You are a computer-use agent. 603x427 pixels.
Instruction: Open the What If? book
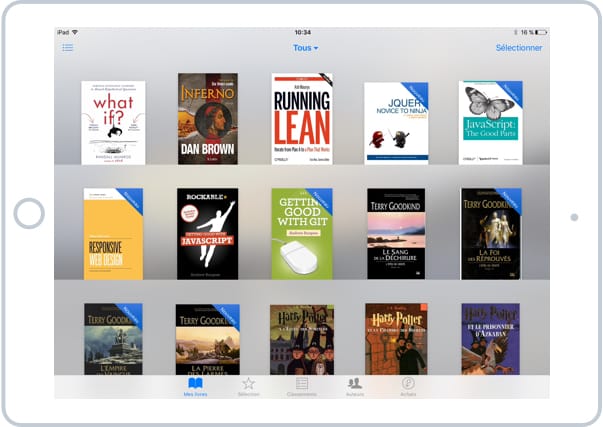(113, 123)
